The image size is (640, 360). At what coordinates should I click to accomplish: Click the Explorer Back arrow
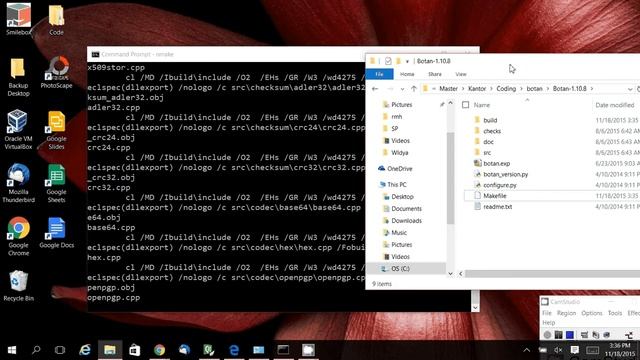[375, 89]
